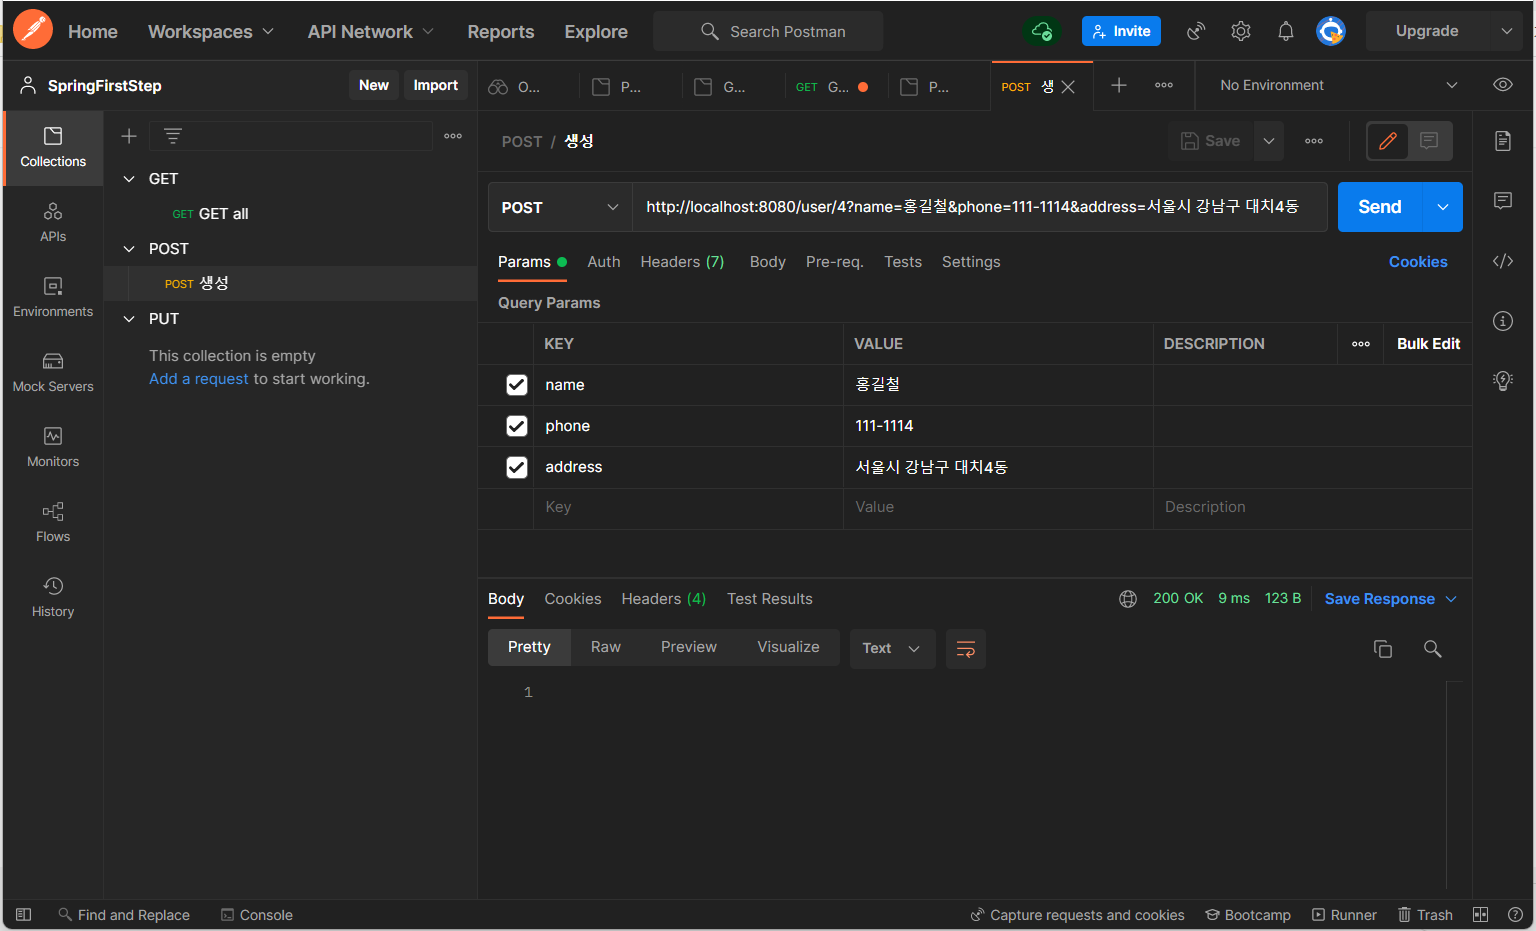Screen dimensions: 1536x931
Task: Open the request Info icon
Action: [x=1503, y=321]
